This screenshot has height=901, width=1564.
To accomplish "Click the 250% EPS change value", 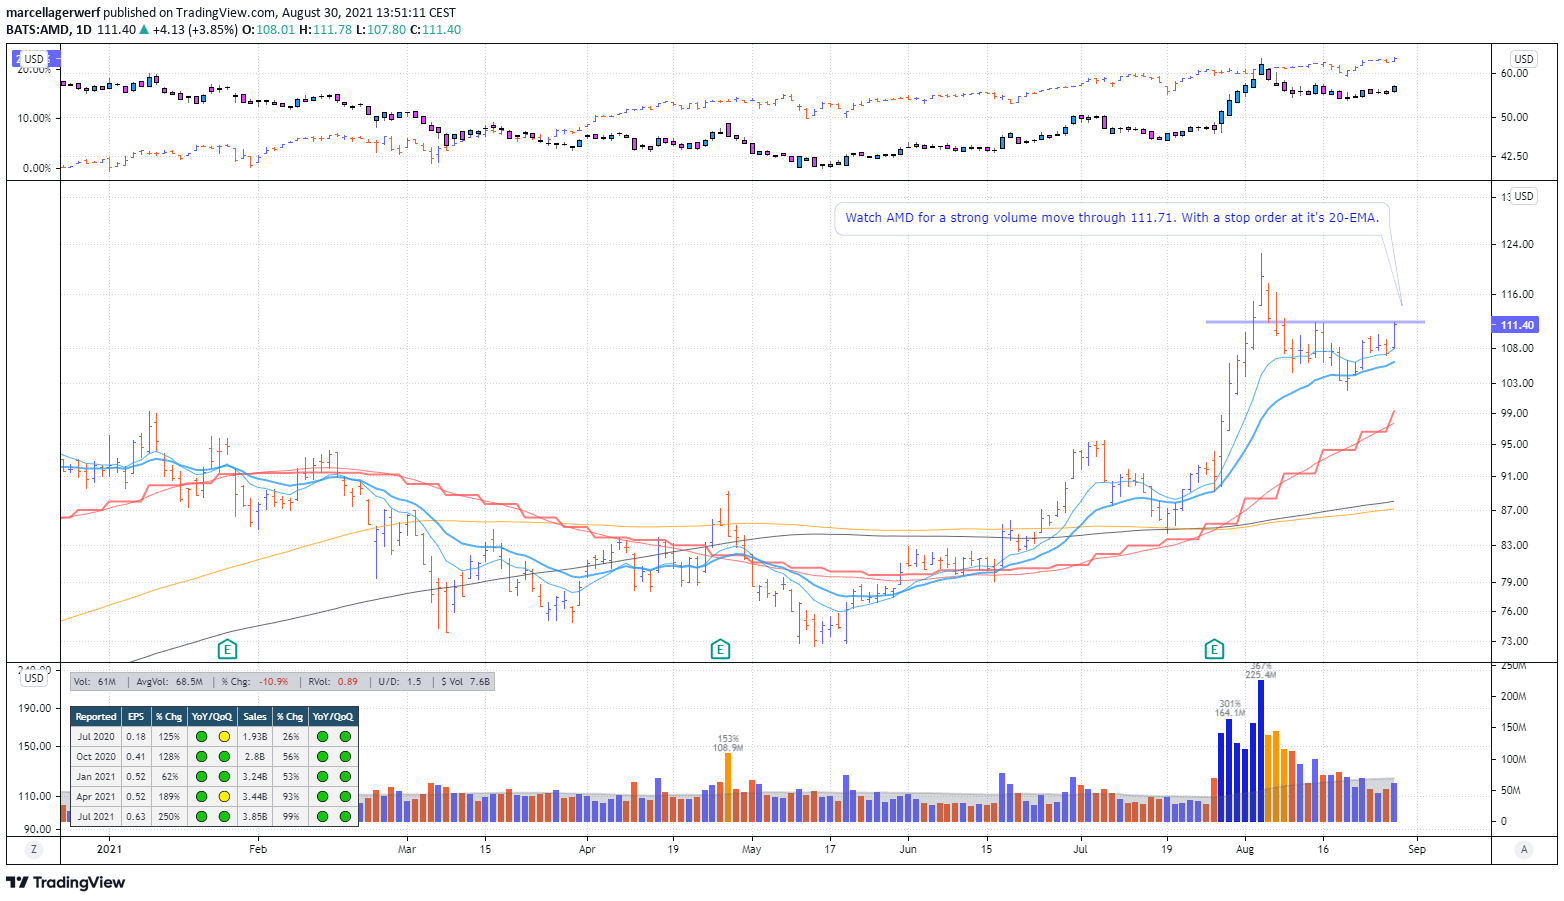I will [169, 817].
